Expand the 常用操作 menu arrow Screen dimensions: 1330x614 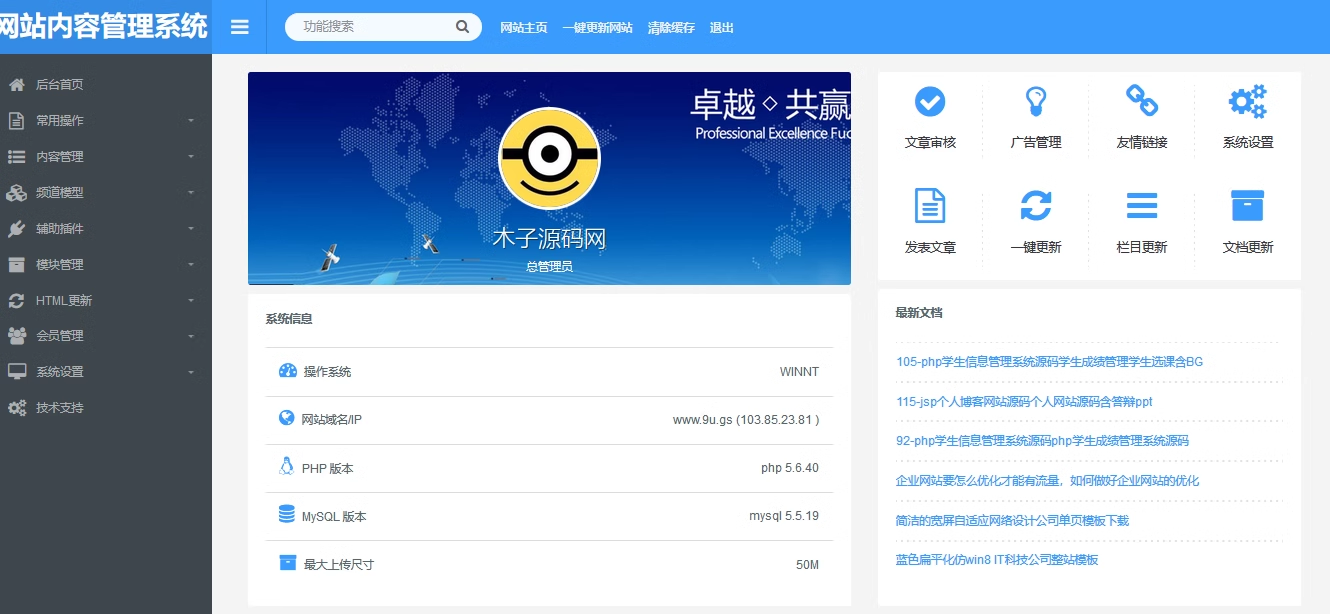(191, 121)
